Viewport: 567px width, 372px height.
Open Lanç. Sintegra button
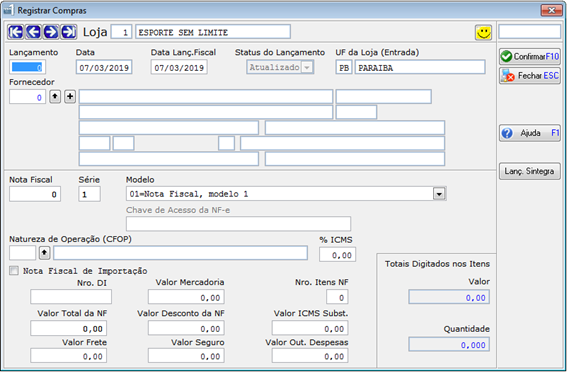pos(530,171)
